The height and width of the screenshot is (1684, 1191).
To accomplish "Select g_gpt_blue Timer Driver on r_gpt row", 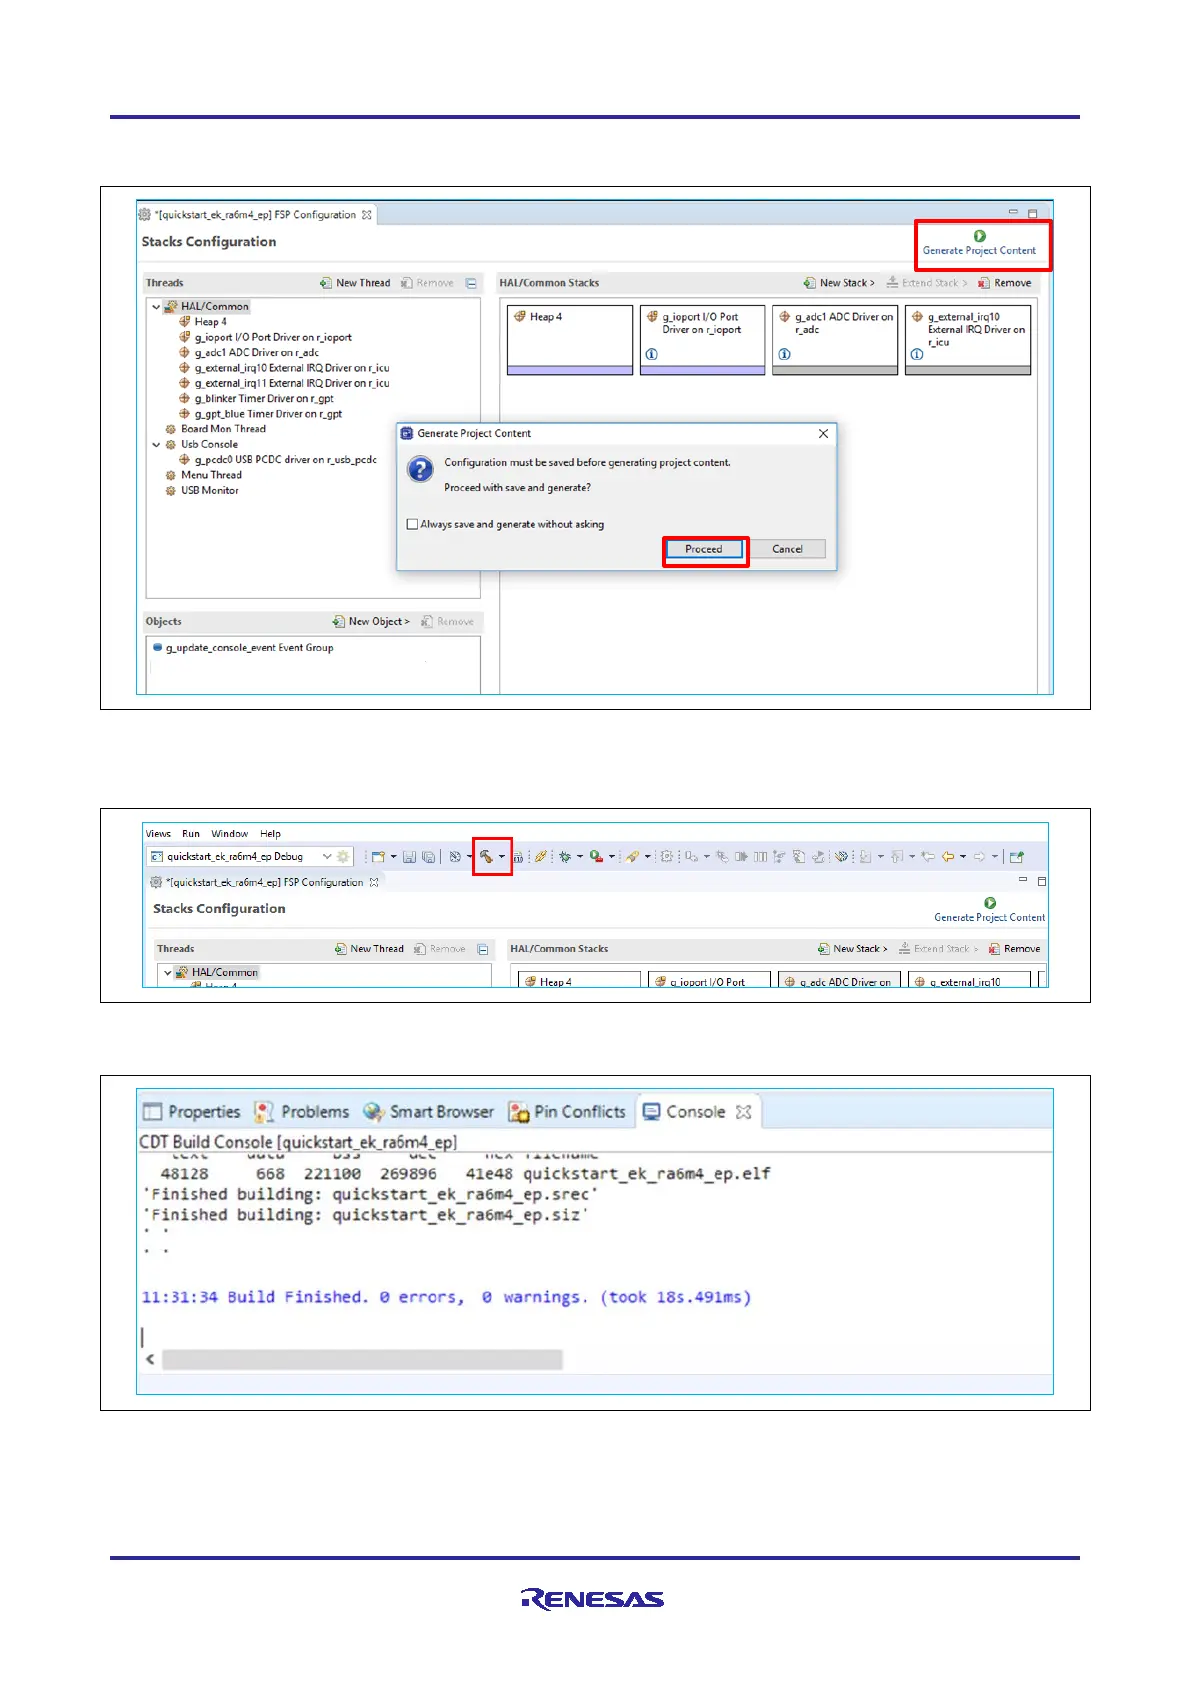I will tap(260, 414).
